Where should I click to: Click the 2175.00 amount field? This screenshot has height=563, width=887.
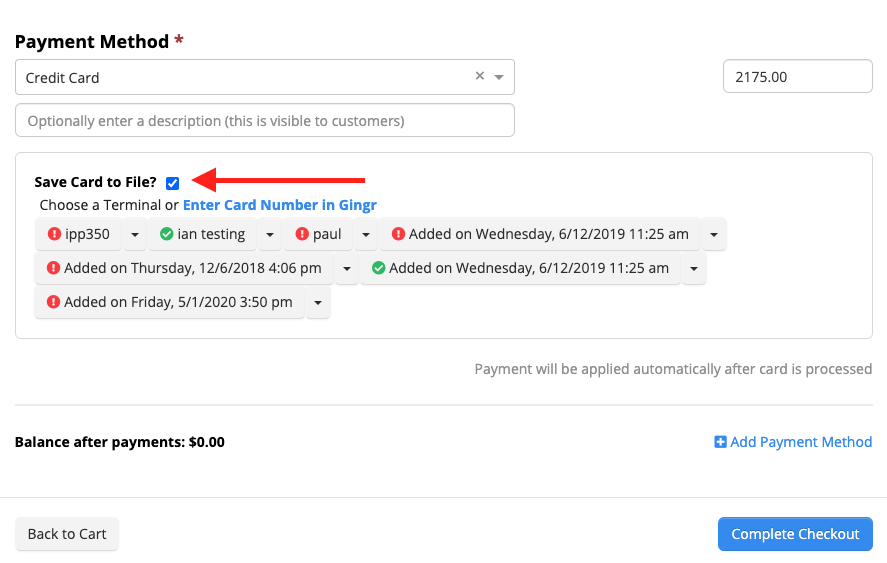pyautogui.click(x=798, y=76)
